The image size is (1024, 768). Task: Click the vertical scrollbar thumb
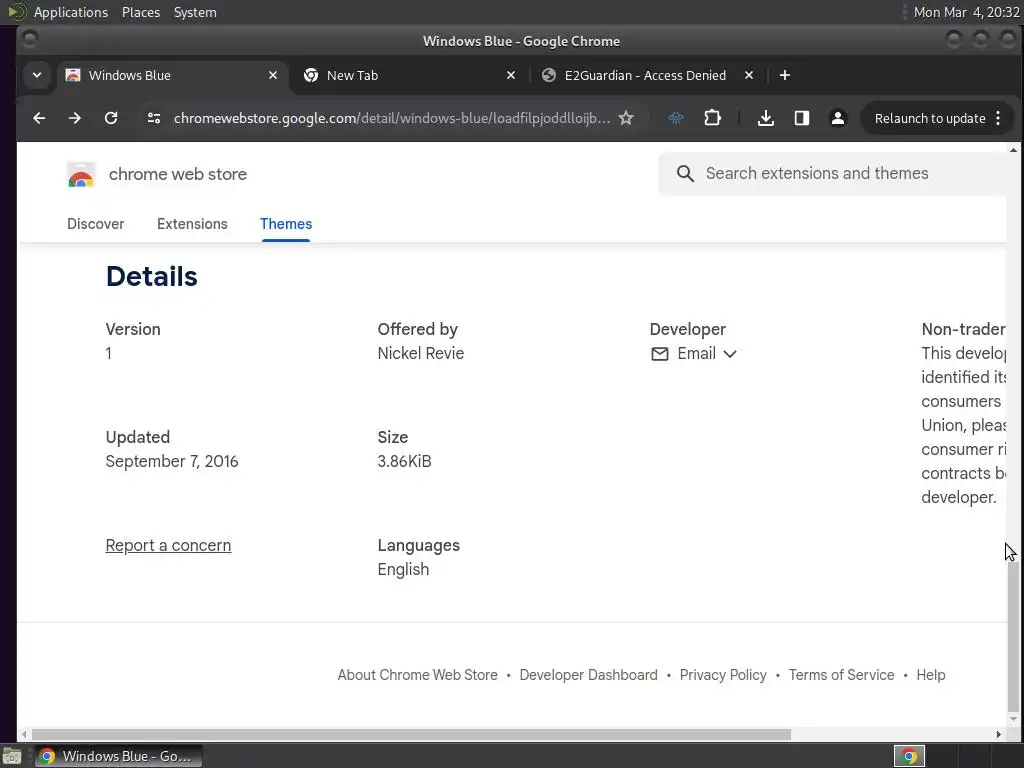1013,637
